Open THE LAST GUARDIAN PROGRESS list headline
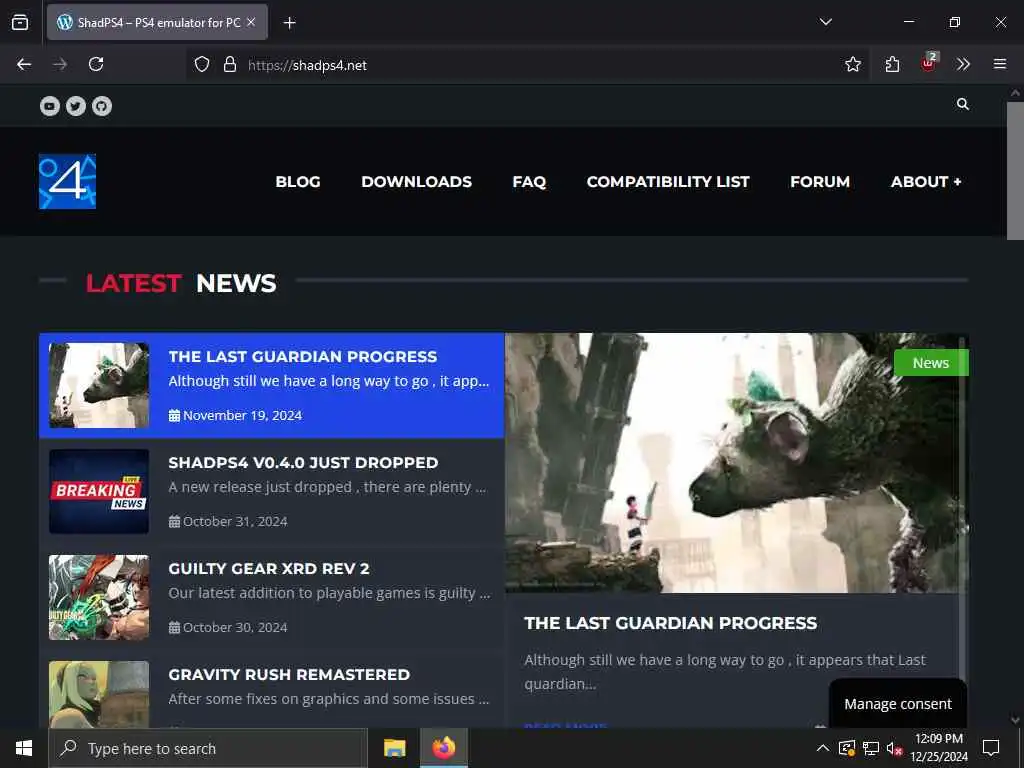 tap(303, 357)
